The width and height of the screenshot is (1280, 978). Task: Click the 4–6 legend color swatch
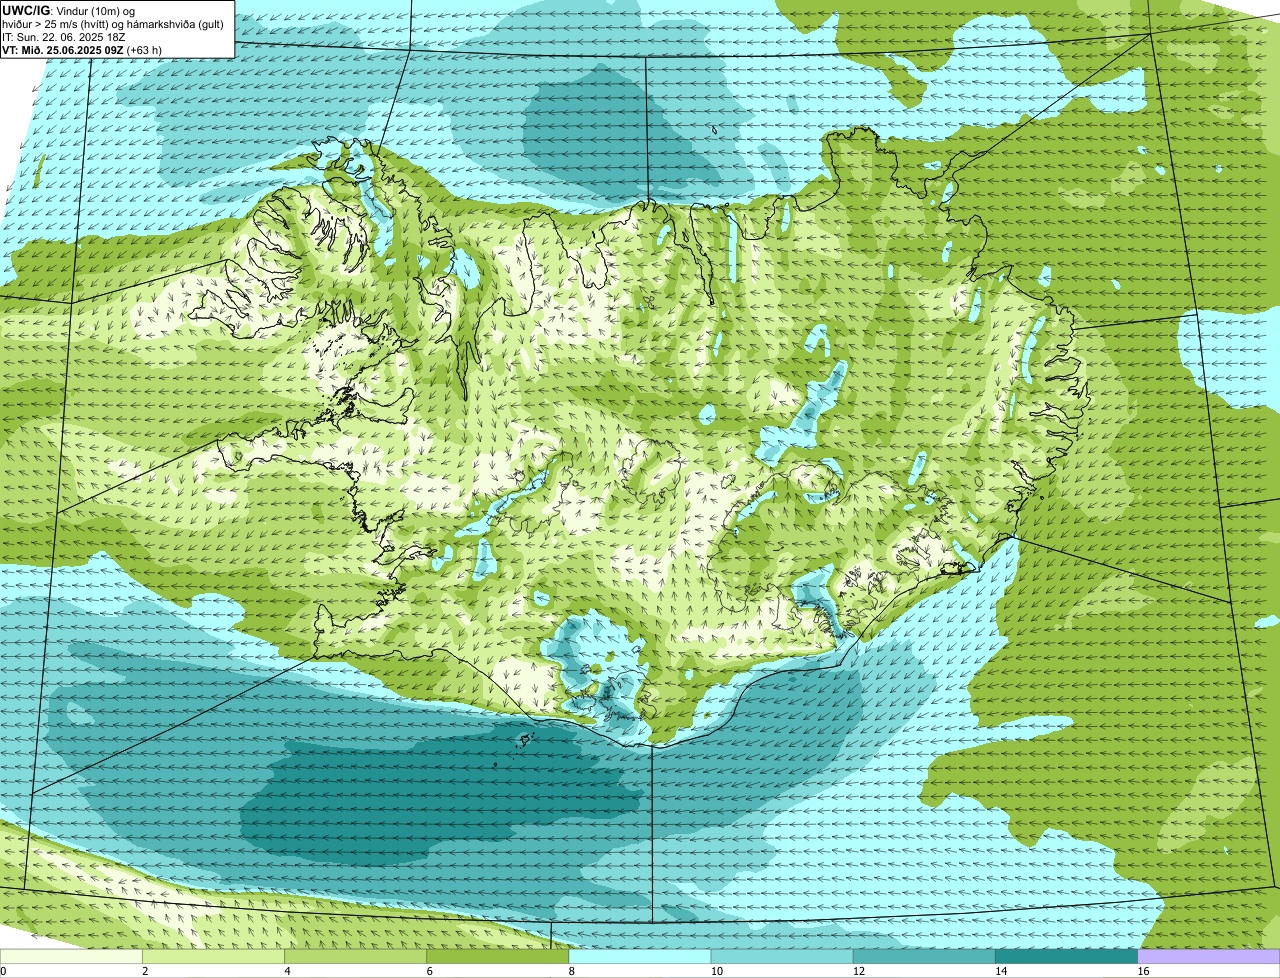click(357, 957)
